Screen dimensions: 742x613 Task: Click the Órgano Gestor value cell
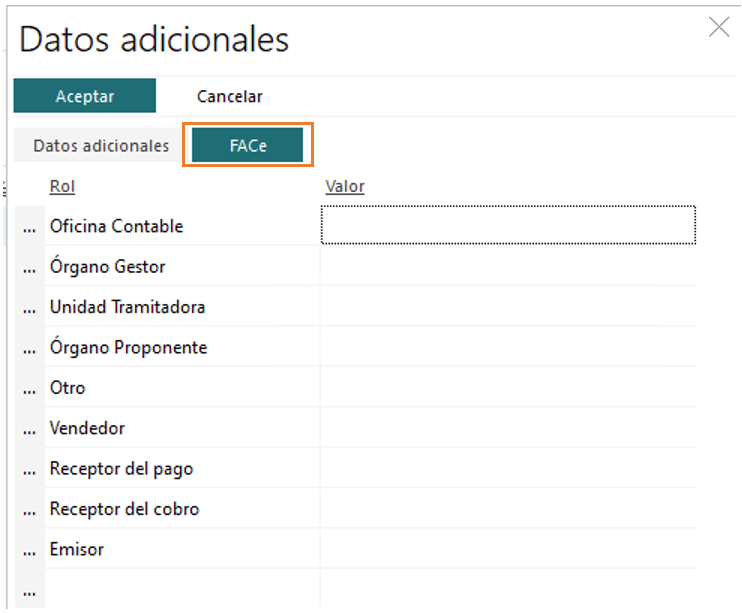[508, 266]
